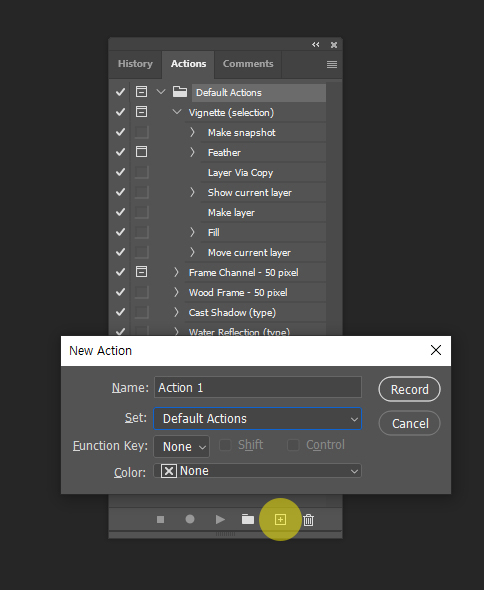Select the Make layer step

coord(263,213)
